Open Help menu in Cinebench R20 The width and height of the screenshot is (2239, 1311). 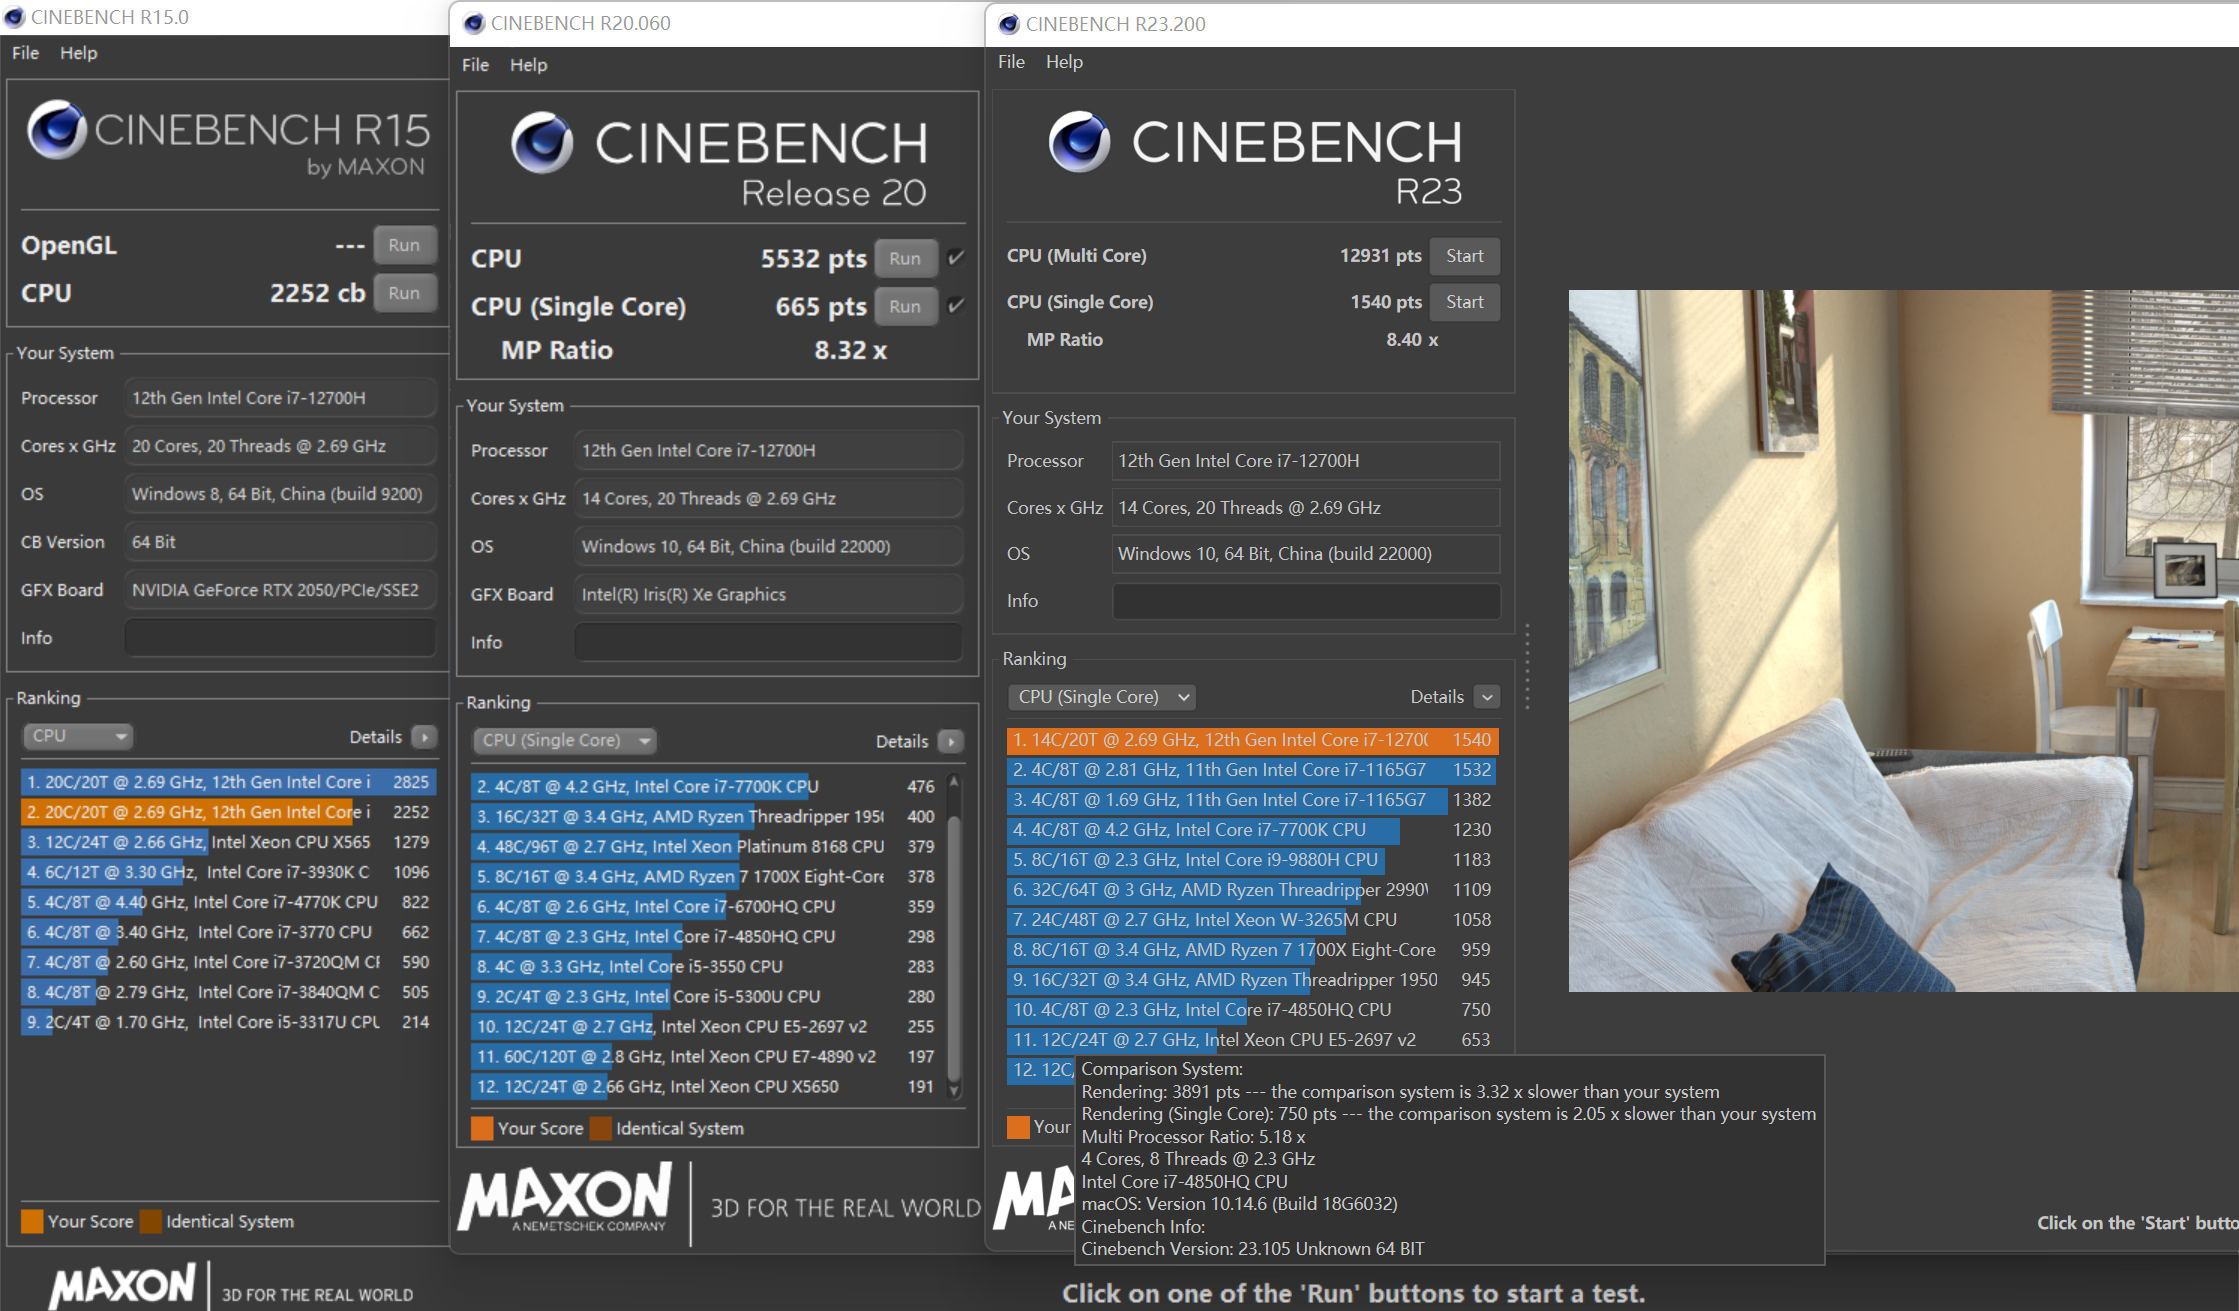528,65
